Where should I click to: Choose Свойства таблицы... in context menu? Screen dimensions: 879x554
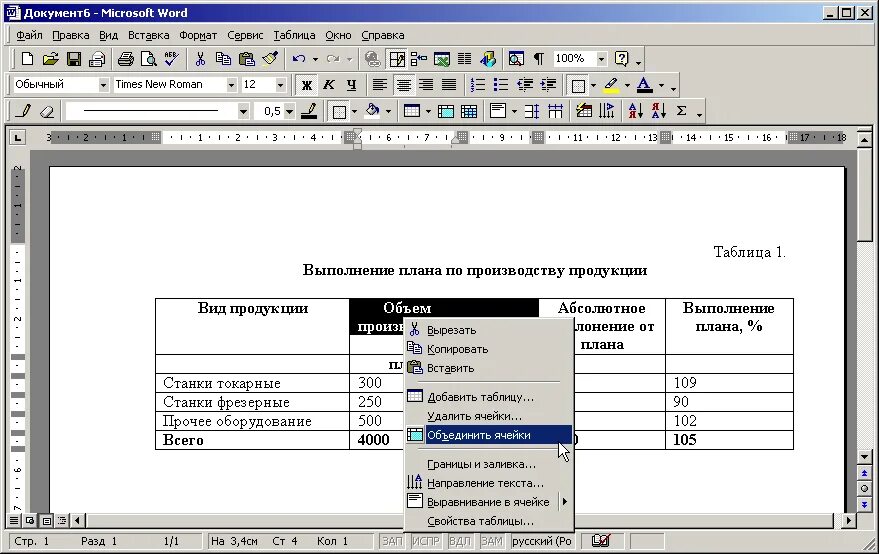pos(488,521)
